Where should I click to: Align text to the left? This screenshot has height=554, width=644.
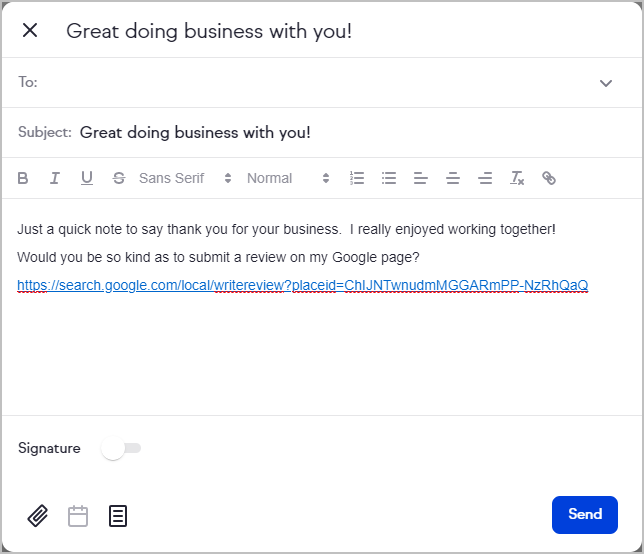(421, 178)
